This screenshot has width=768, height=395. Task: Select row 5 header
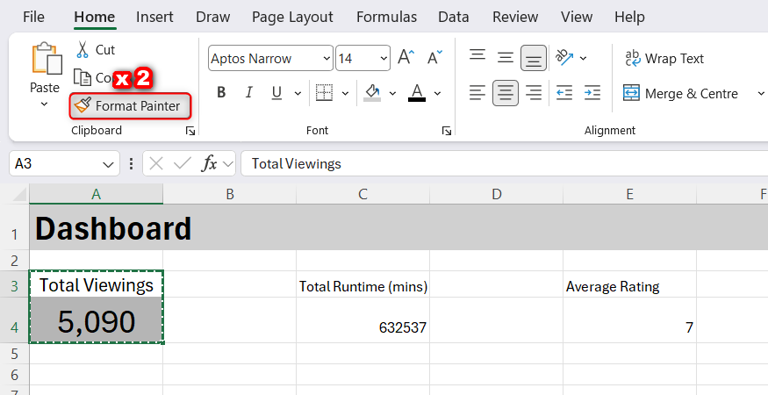pos(14,353)
